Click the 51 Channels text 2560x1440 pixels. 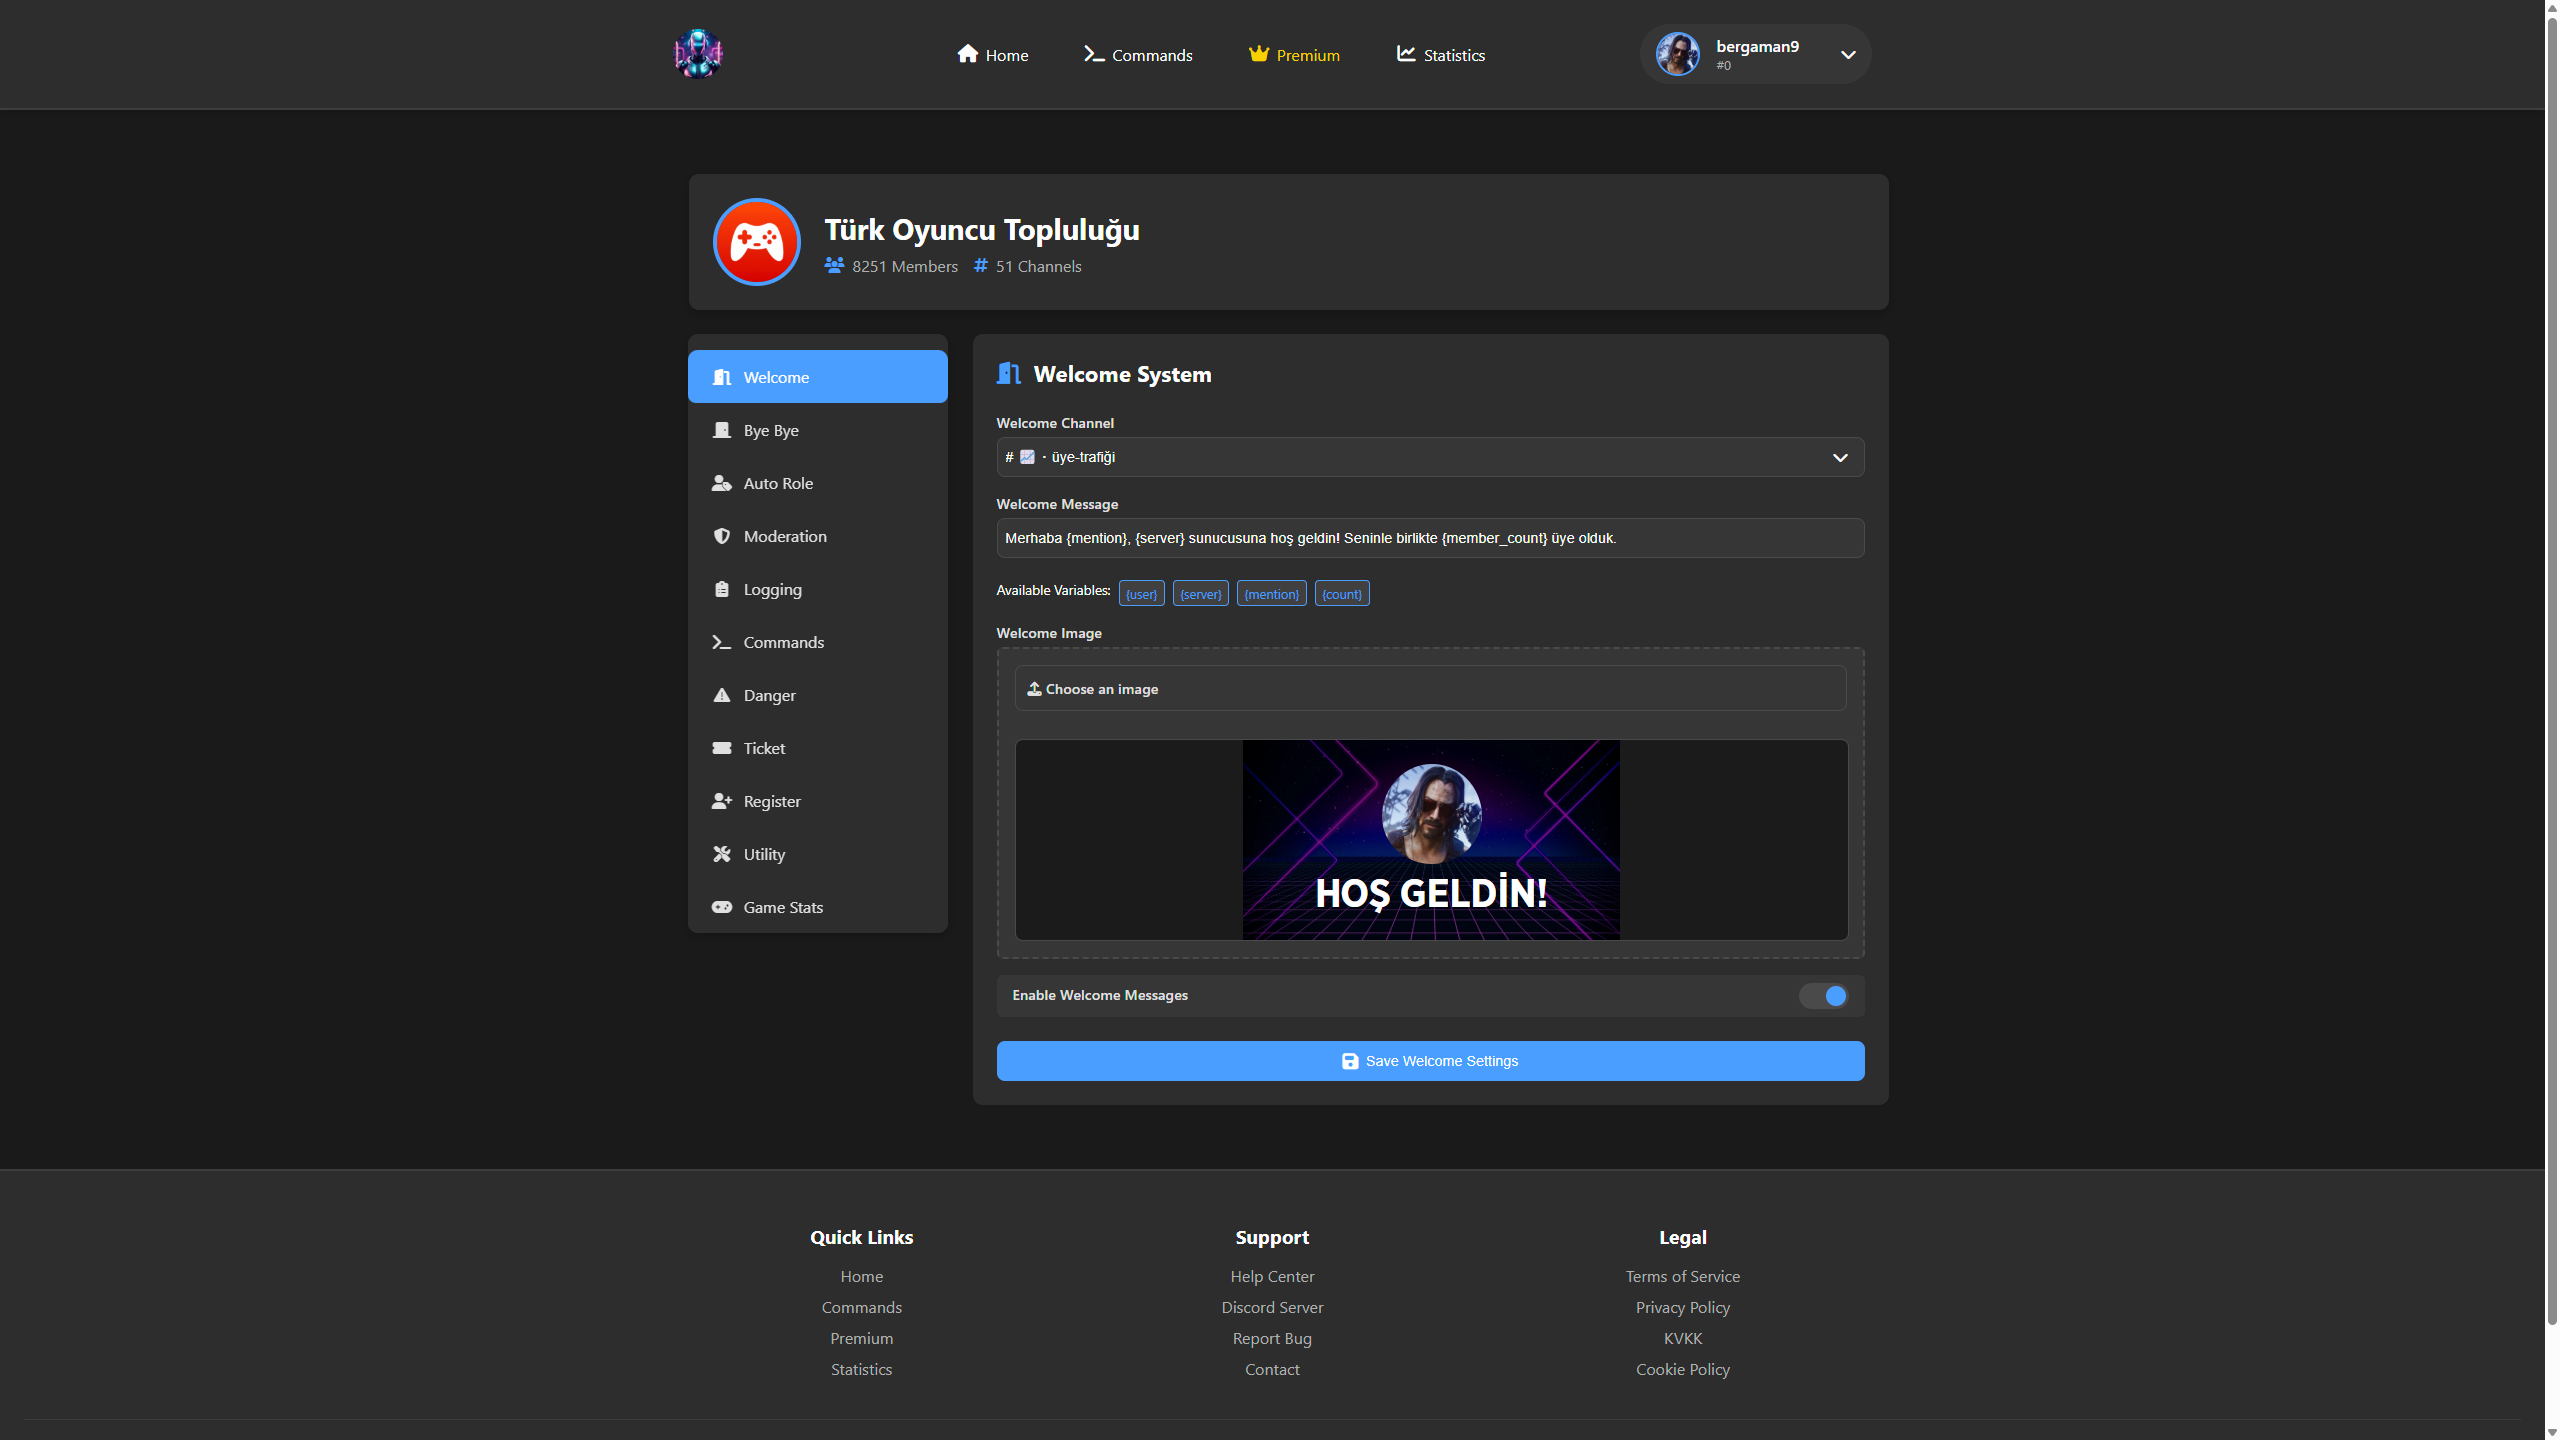coord(1038,266)
